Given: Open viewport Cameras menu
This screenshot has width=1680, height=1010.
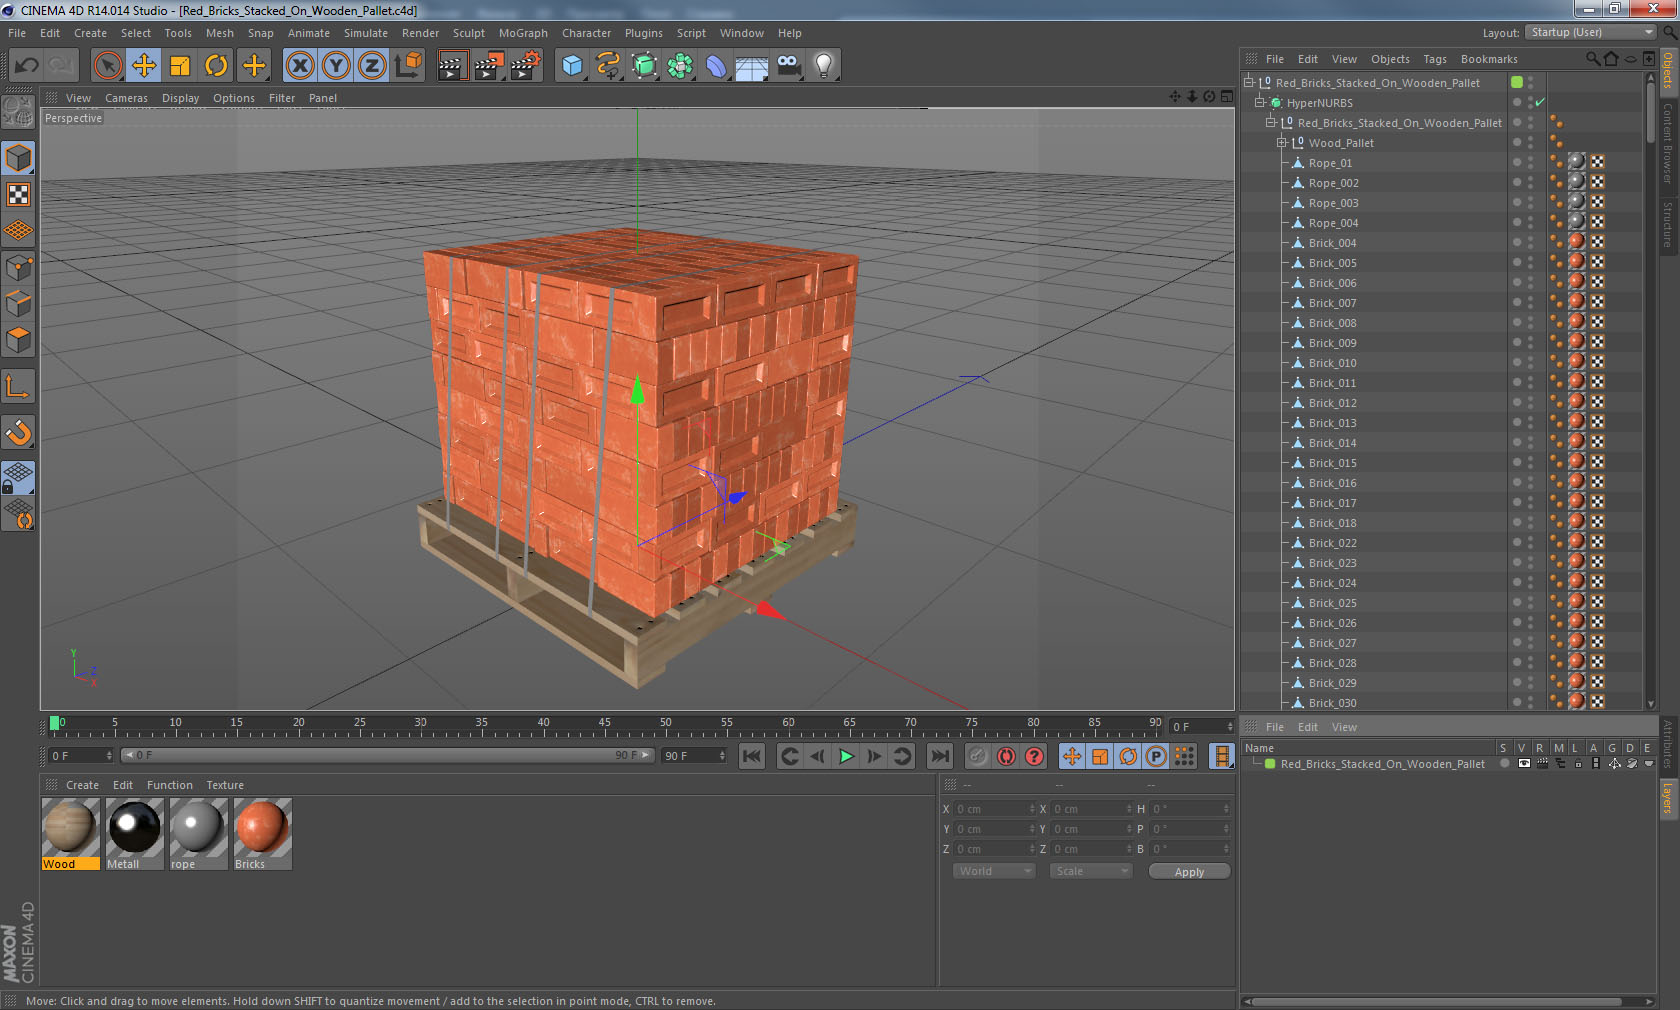Looking at the screenshot, I should tap(126, 98).
